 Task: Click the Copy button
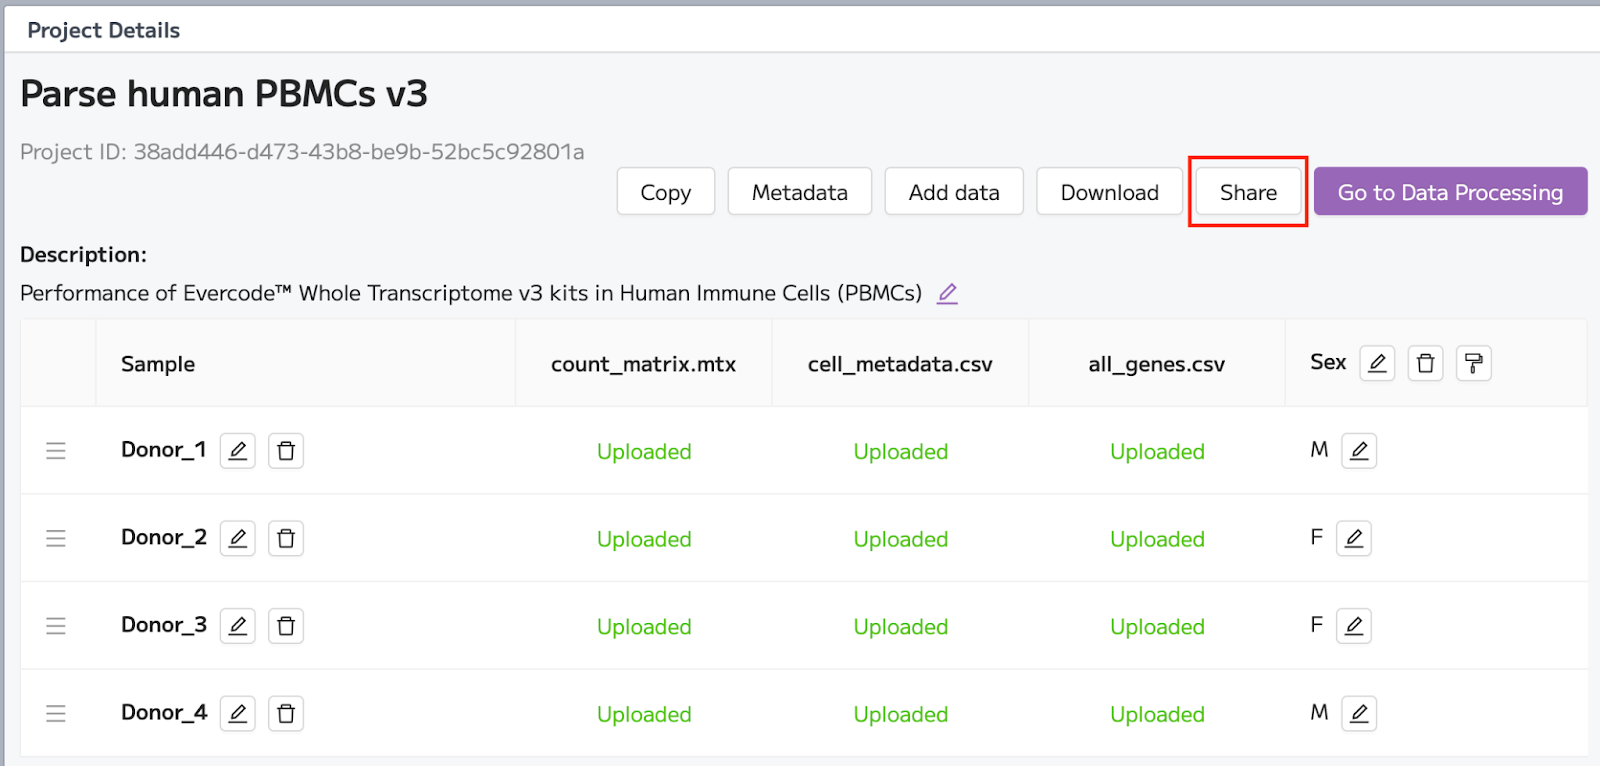666,192
